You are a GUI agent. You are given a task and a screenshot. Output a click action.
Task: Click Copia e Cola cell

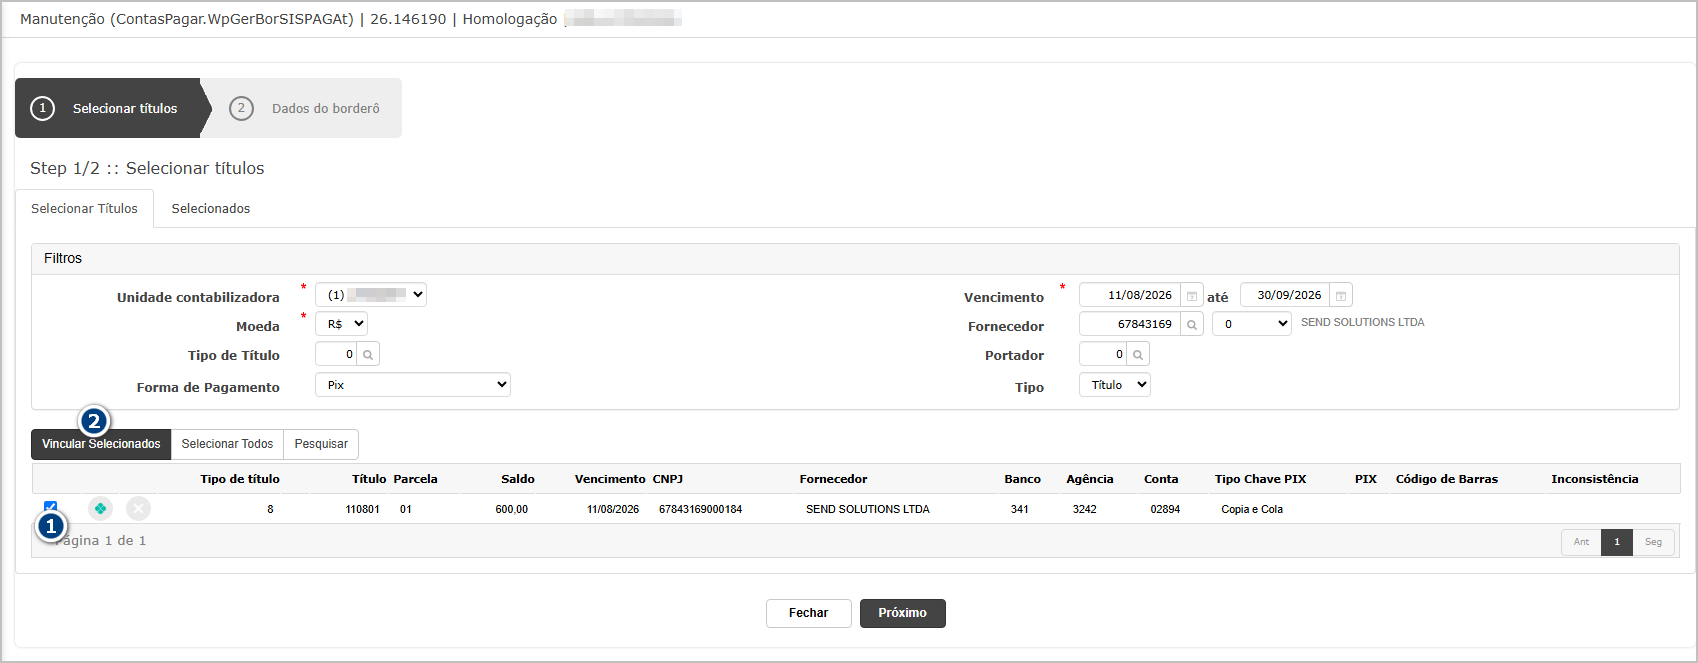[1252, 509]
